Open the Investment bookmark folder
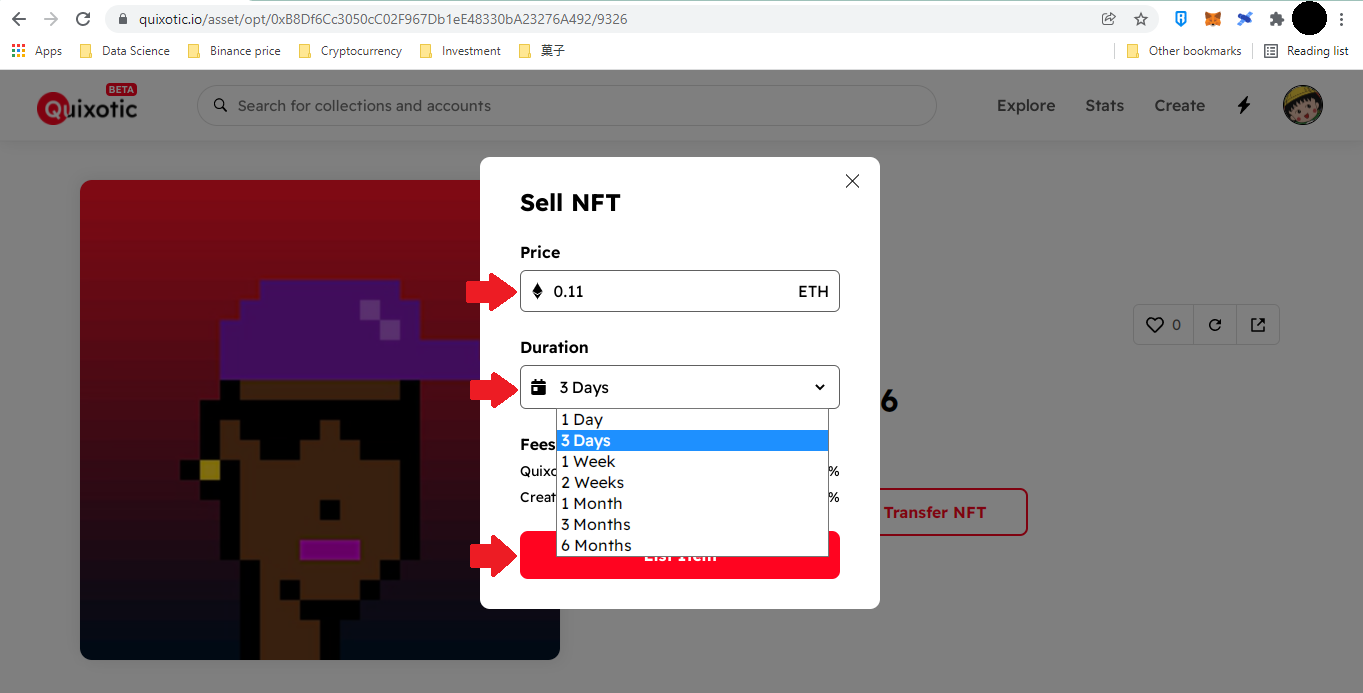The image size is (1363, 693). (x=461, y=51)
